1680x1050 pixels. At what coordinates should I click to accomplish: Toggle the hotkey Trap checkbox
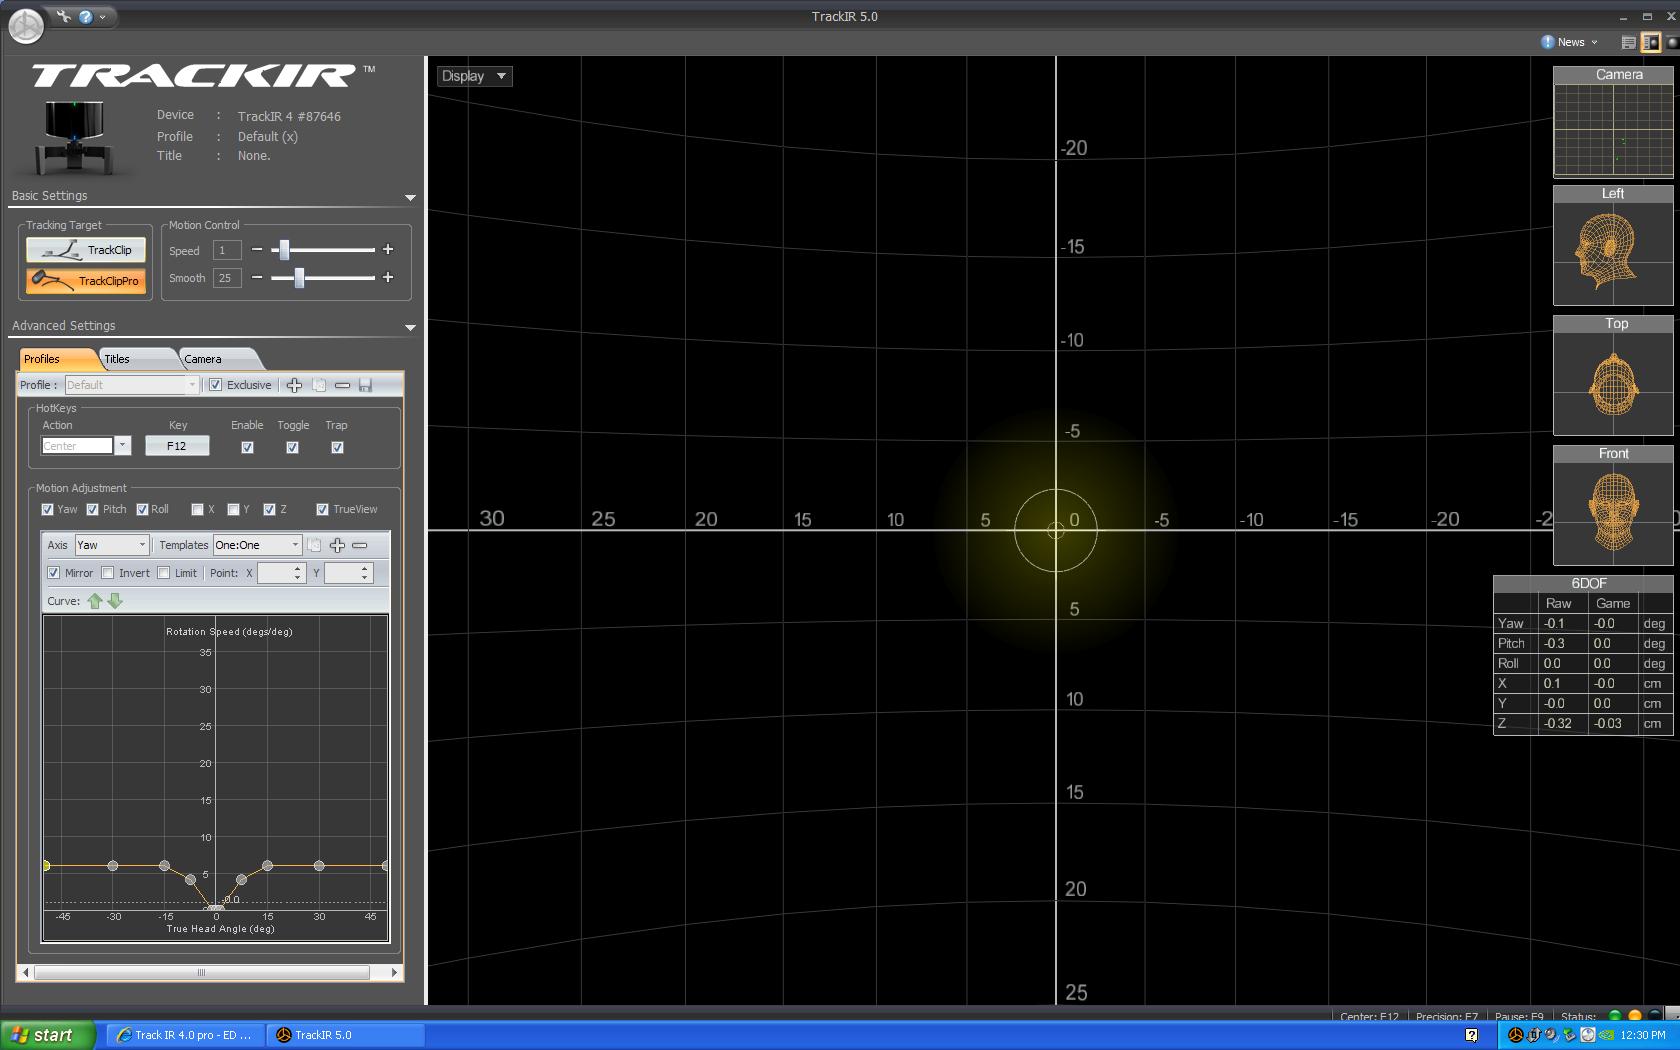(337, 447)
